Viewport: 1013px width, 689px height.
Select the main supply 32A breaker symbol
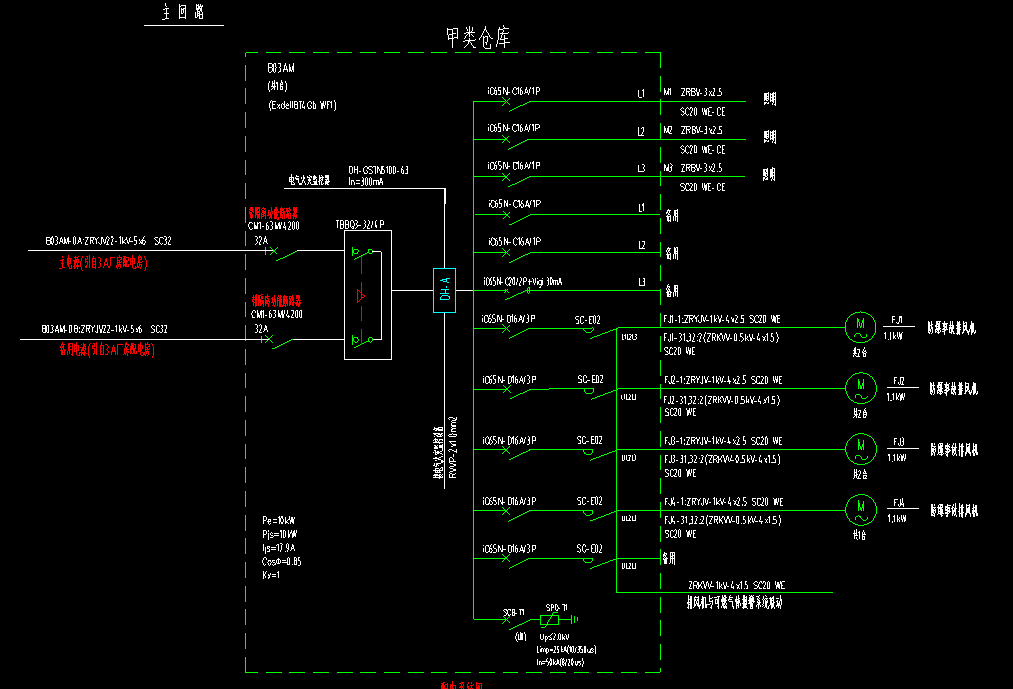[282, 252]
